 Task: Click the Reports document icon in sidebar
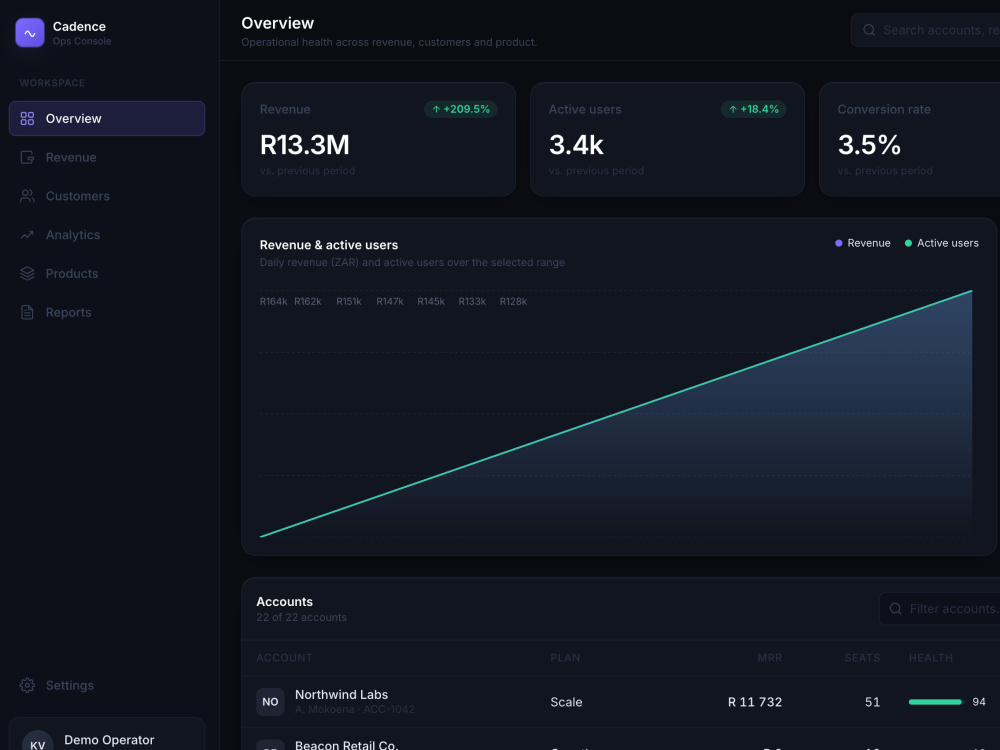pyautogui.click(x=27, y=312)
